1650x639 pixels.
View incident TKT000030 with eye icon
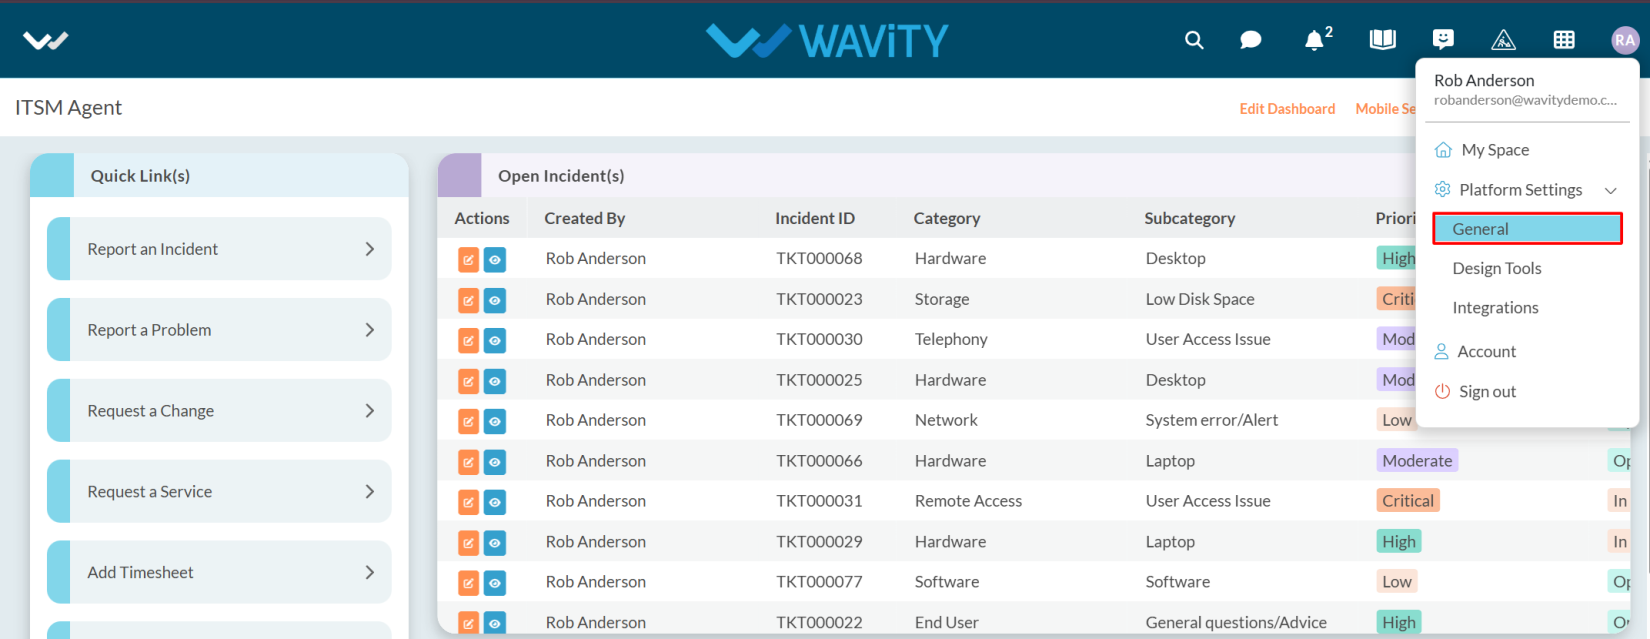(495, 341)
